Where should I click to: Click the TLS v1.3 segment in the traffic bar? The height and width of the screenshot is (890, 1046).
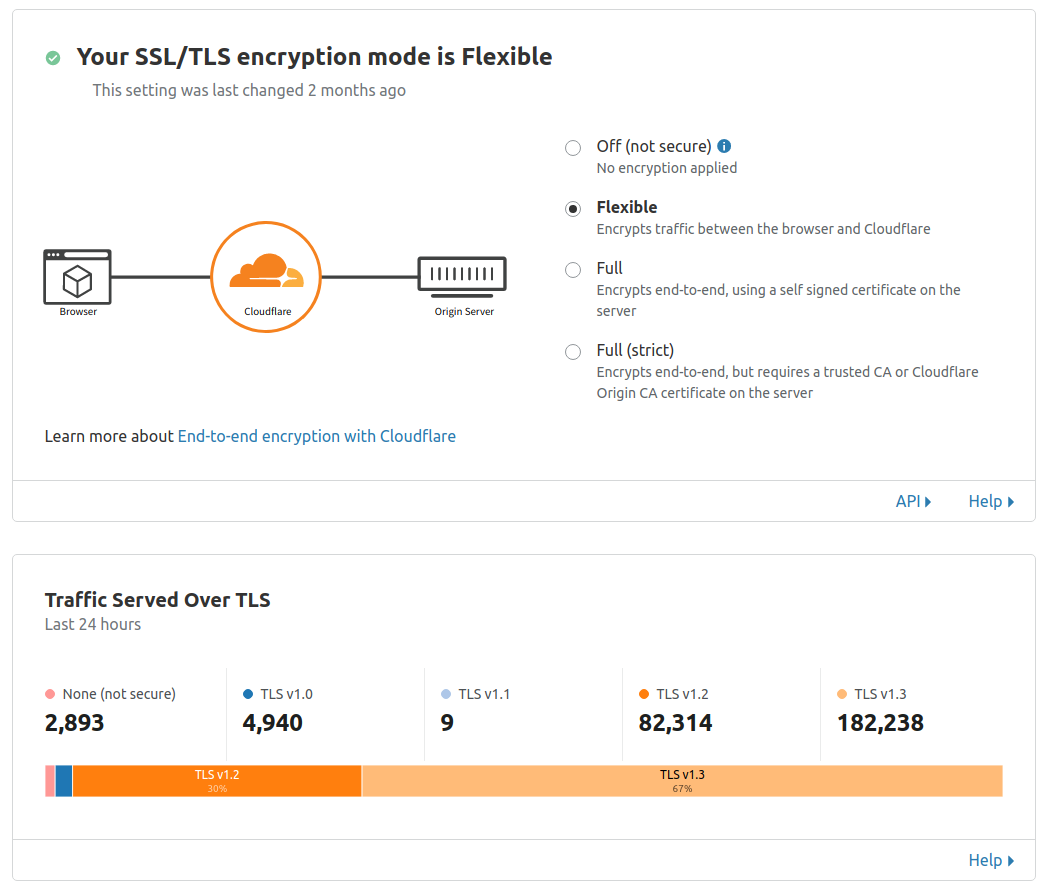[682, 781]
